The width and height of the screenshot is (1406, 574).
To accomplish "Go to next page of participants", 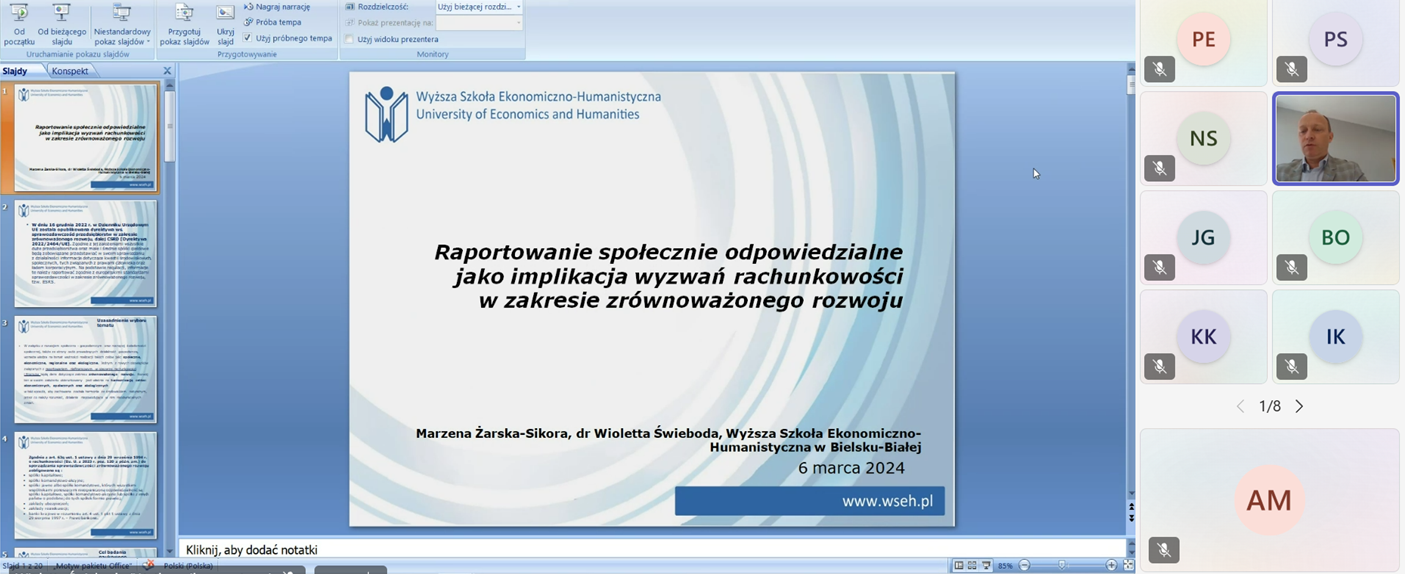I will click(x=1299, y=406).
